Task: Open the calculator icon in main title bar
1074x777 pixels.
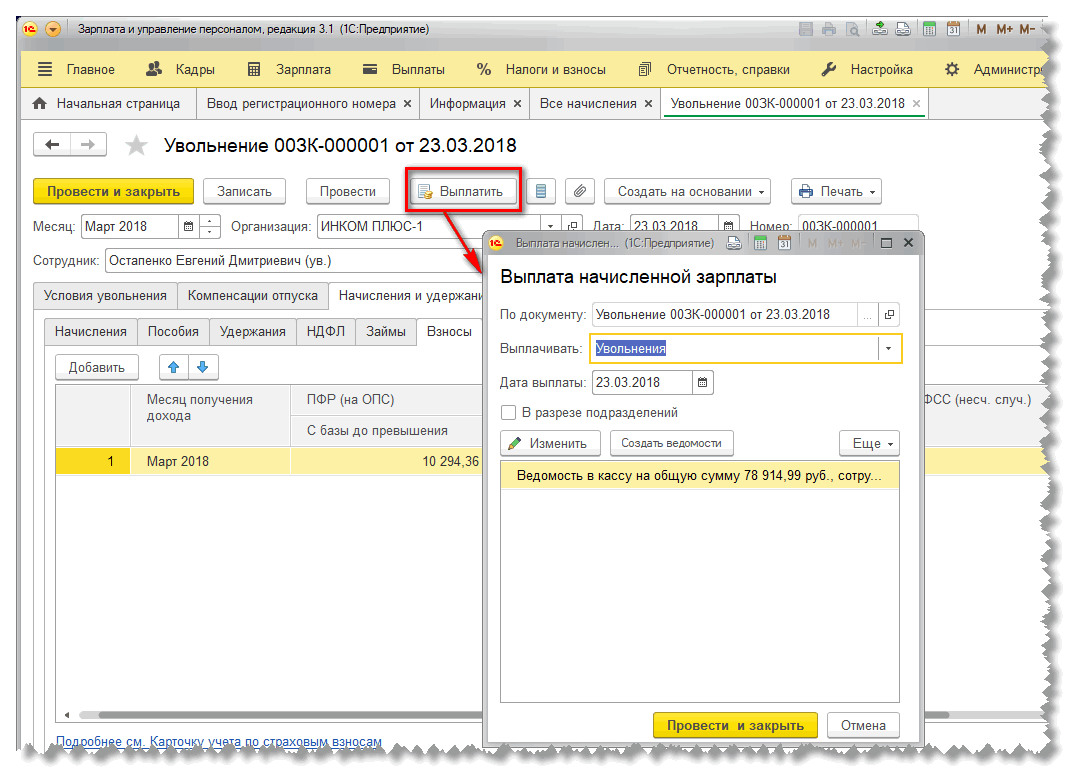Action: click(x=929, y=29)
